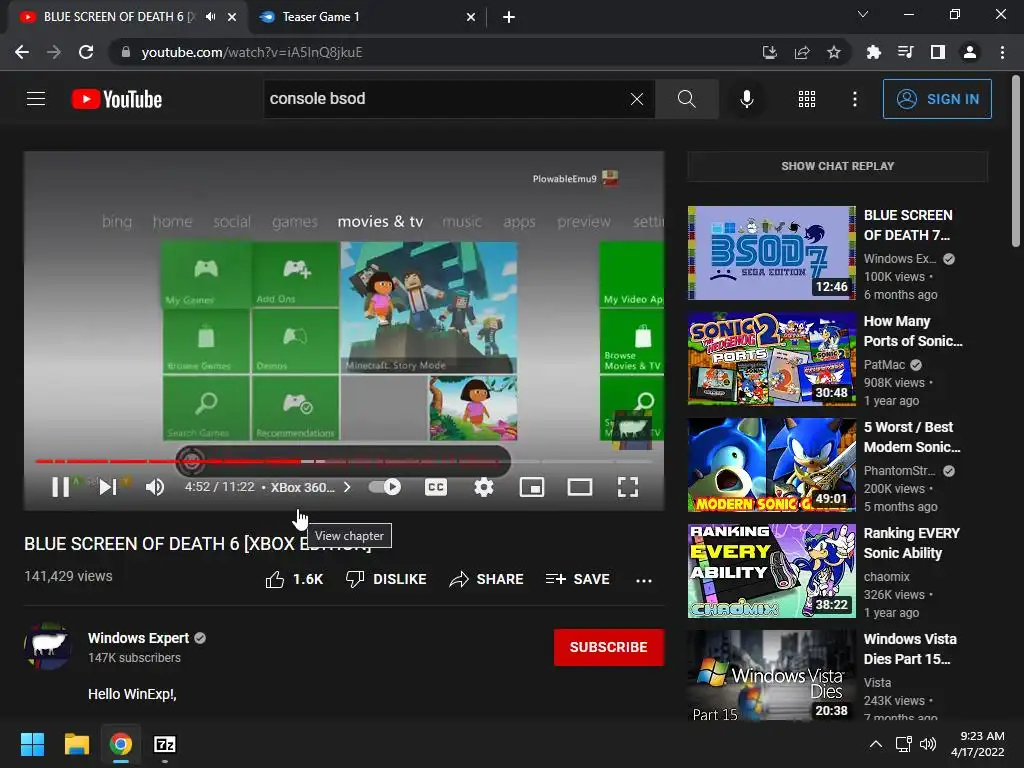
Task: Open File Explorer from taskbar
Action: (x=76, y=744)
